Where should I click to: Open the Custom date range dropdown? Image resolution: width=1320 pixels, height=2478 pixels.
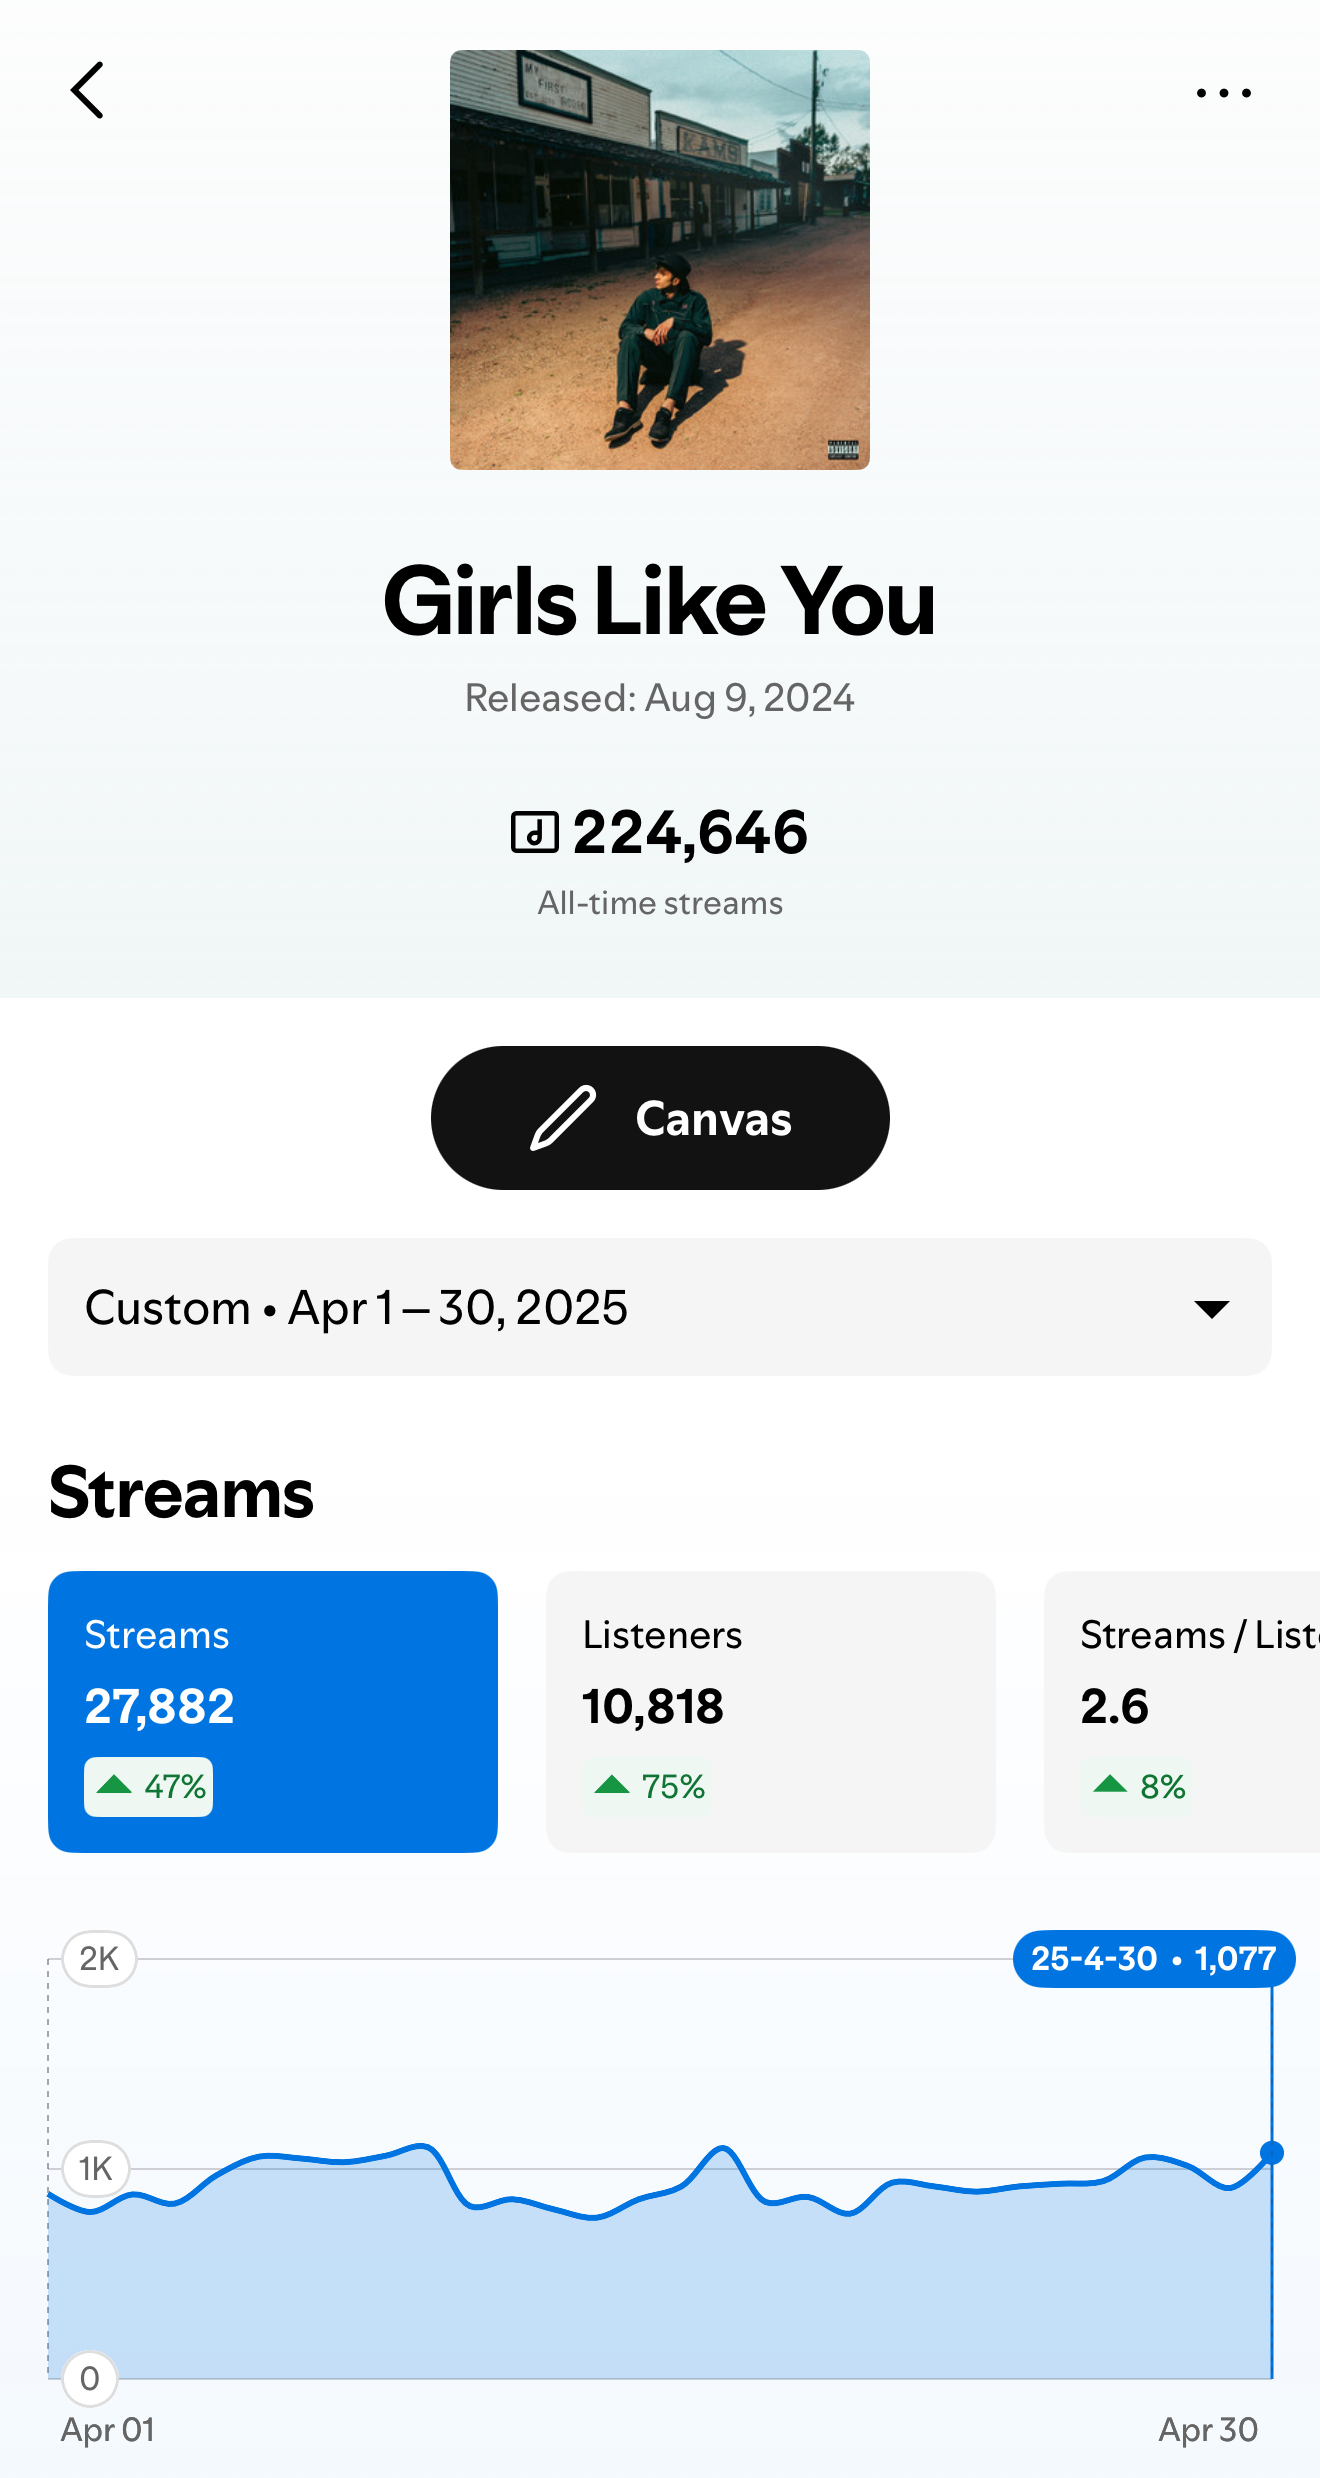(660, 1307)
